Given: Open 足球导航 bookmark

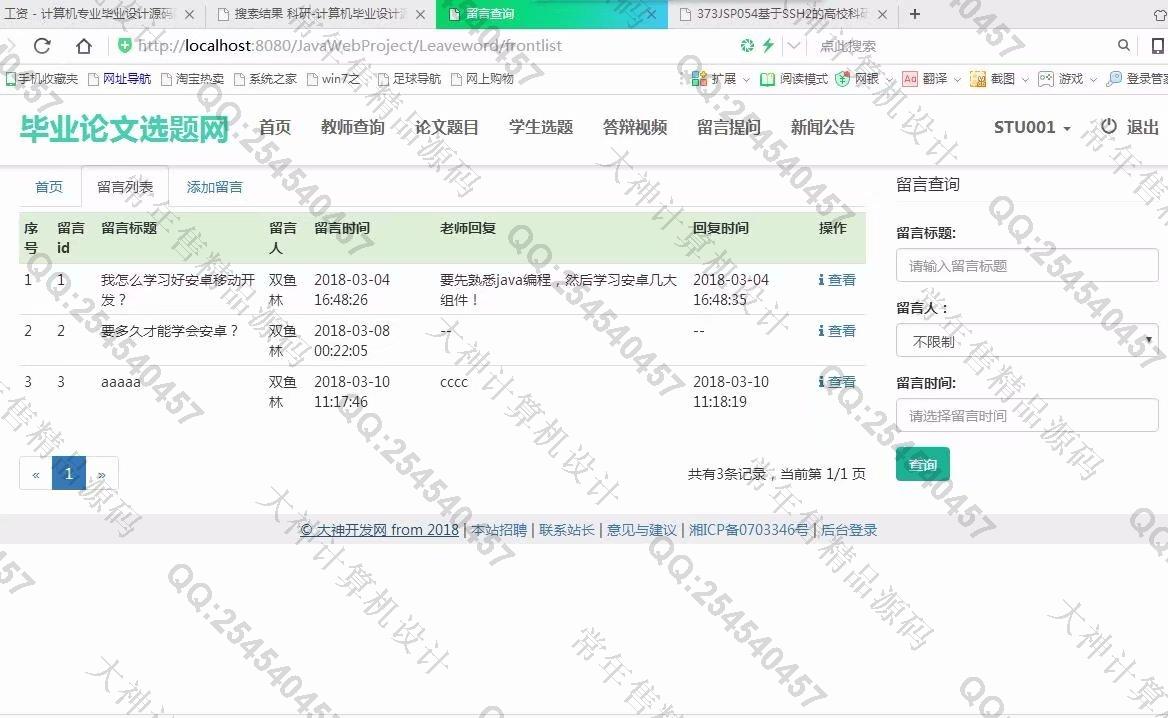Looking at the screenshot, I should tap(409, 78).
